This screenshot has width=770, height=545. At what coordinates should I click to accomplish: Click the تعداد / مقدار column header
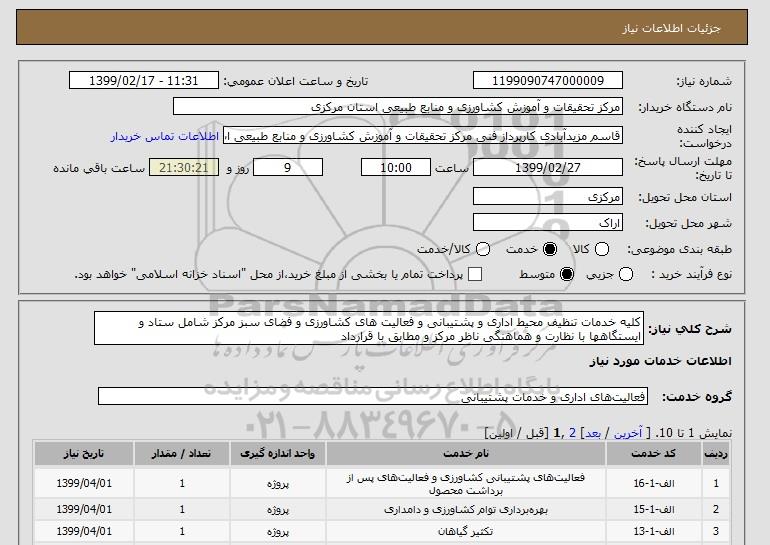(182, 454)
